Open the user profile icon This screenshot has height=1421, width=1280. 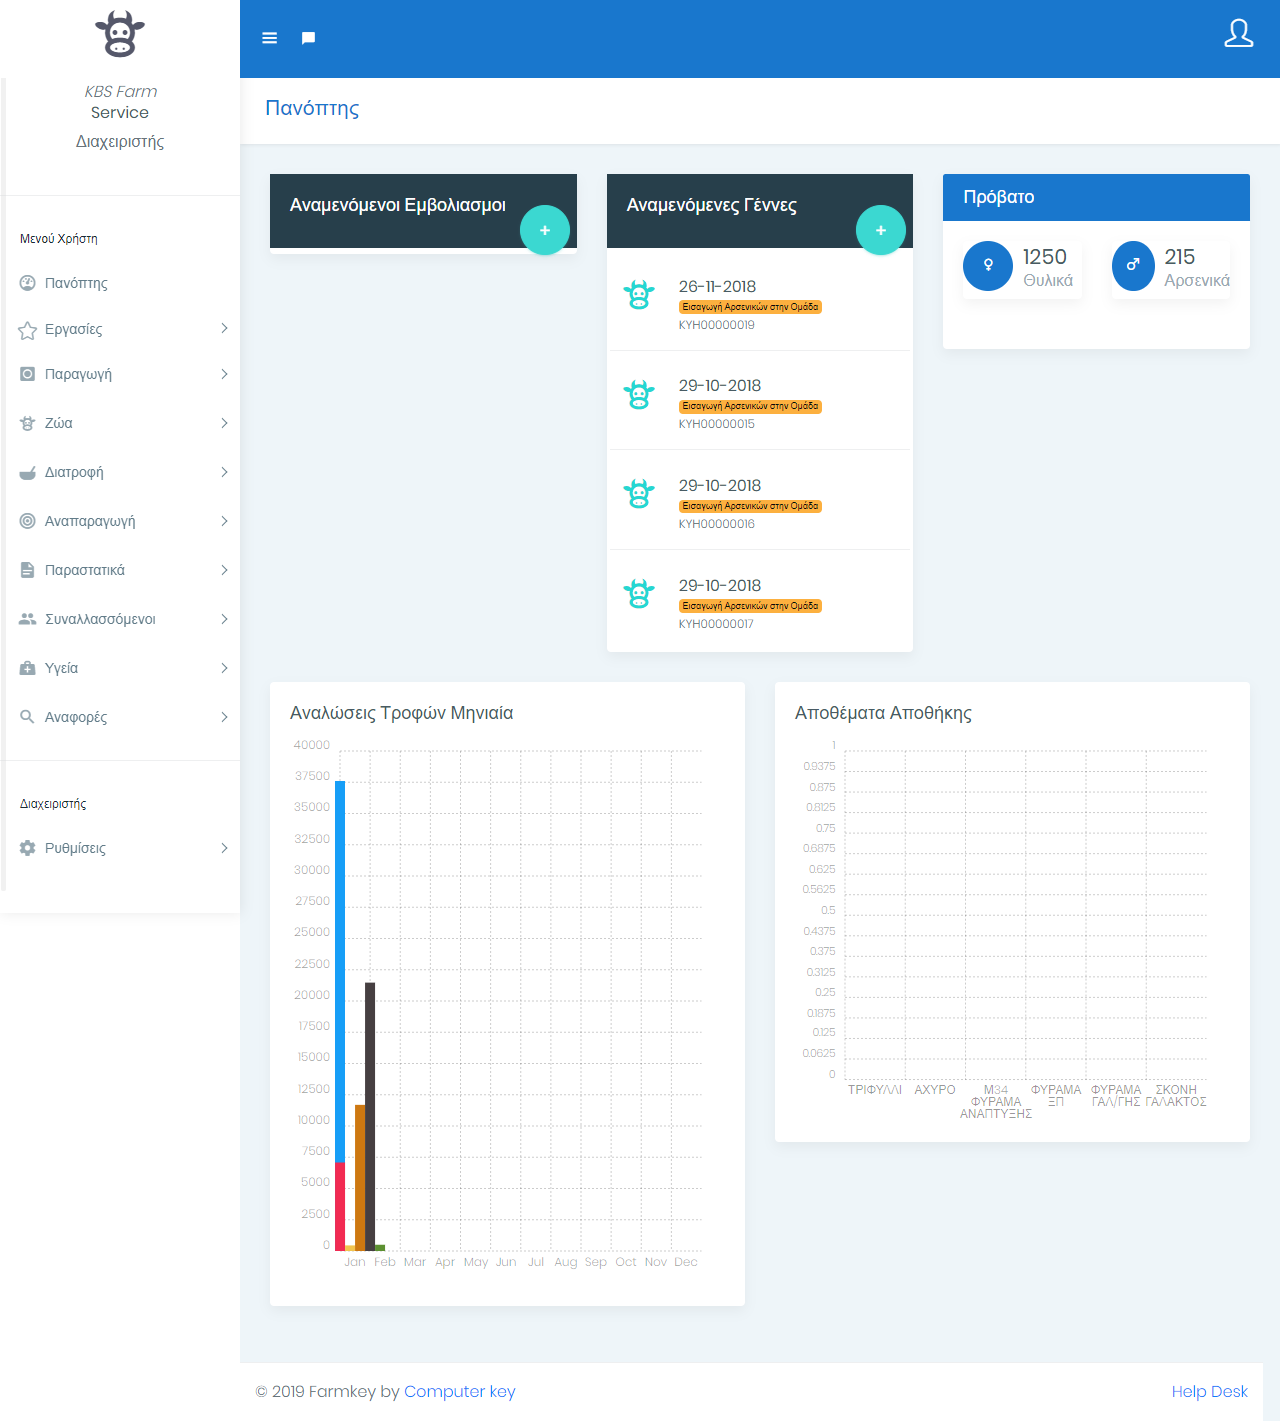1238,34
